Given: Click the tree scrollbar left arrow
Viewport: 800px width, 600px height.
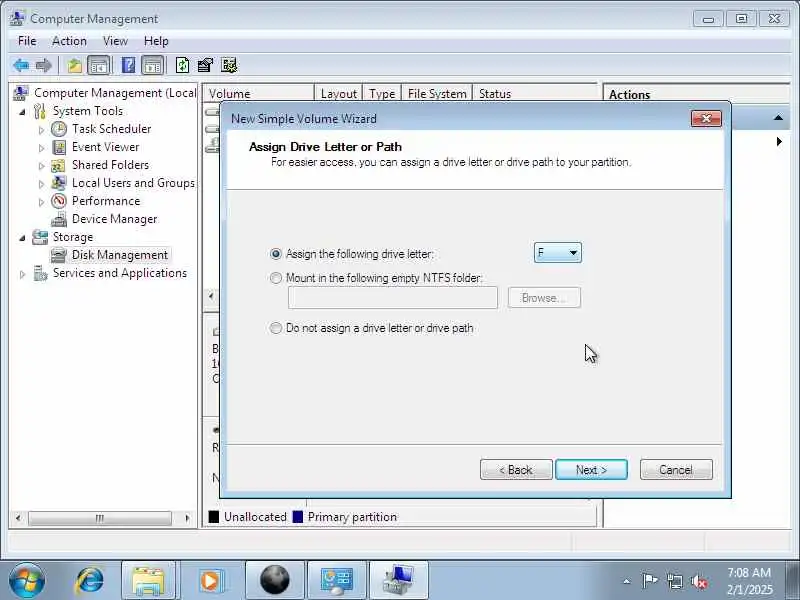Looking at the screenshot, I should click(x=18, y=518).
